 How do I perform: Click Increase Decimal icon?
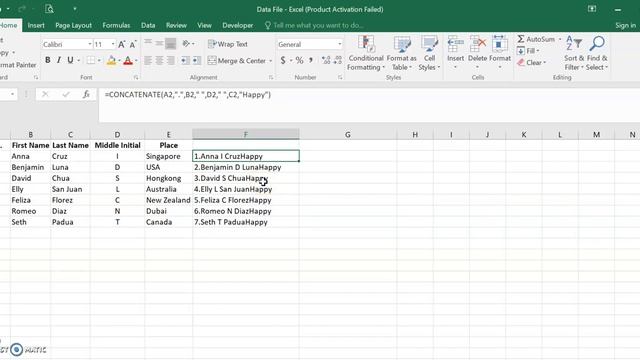326,60
